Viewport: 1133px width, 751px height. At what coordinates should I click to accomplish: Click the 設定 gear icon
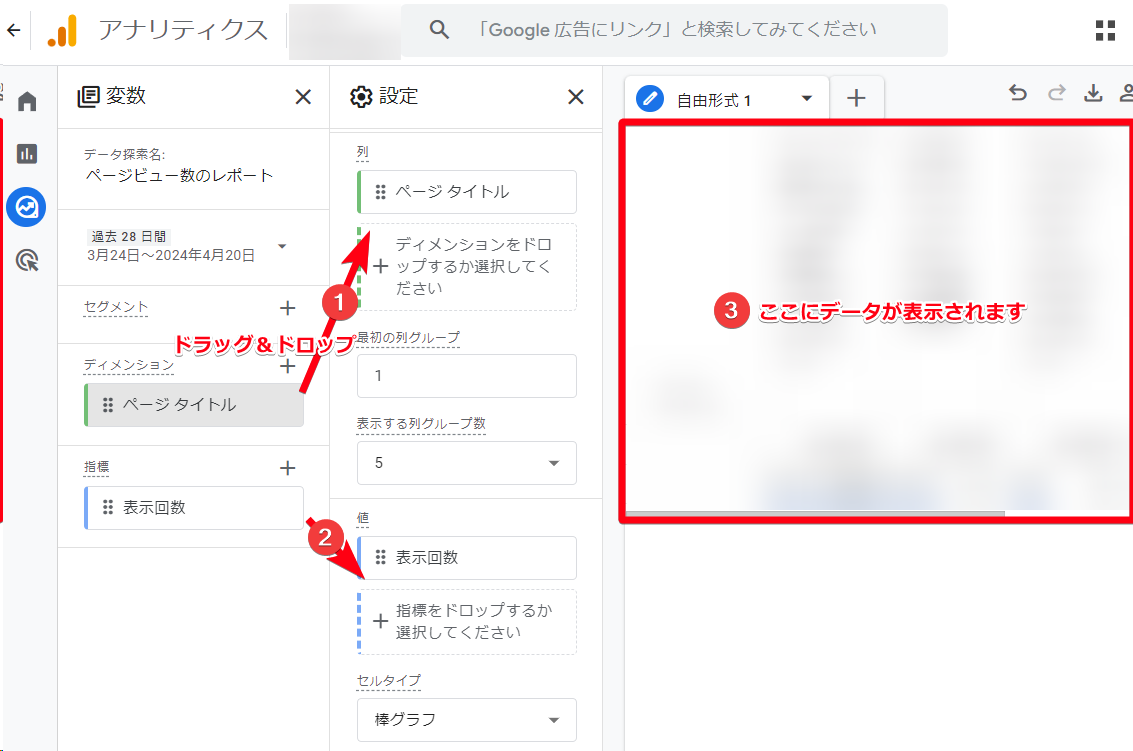tap(361, 97)
